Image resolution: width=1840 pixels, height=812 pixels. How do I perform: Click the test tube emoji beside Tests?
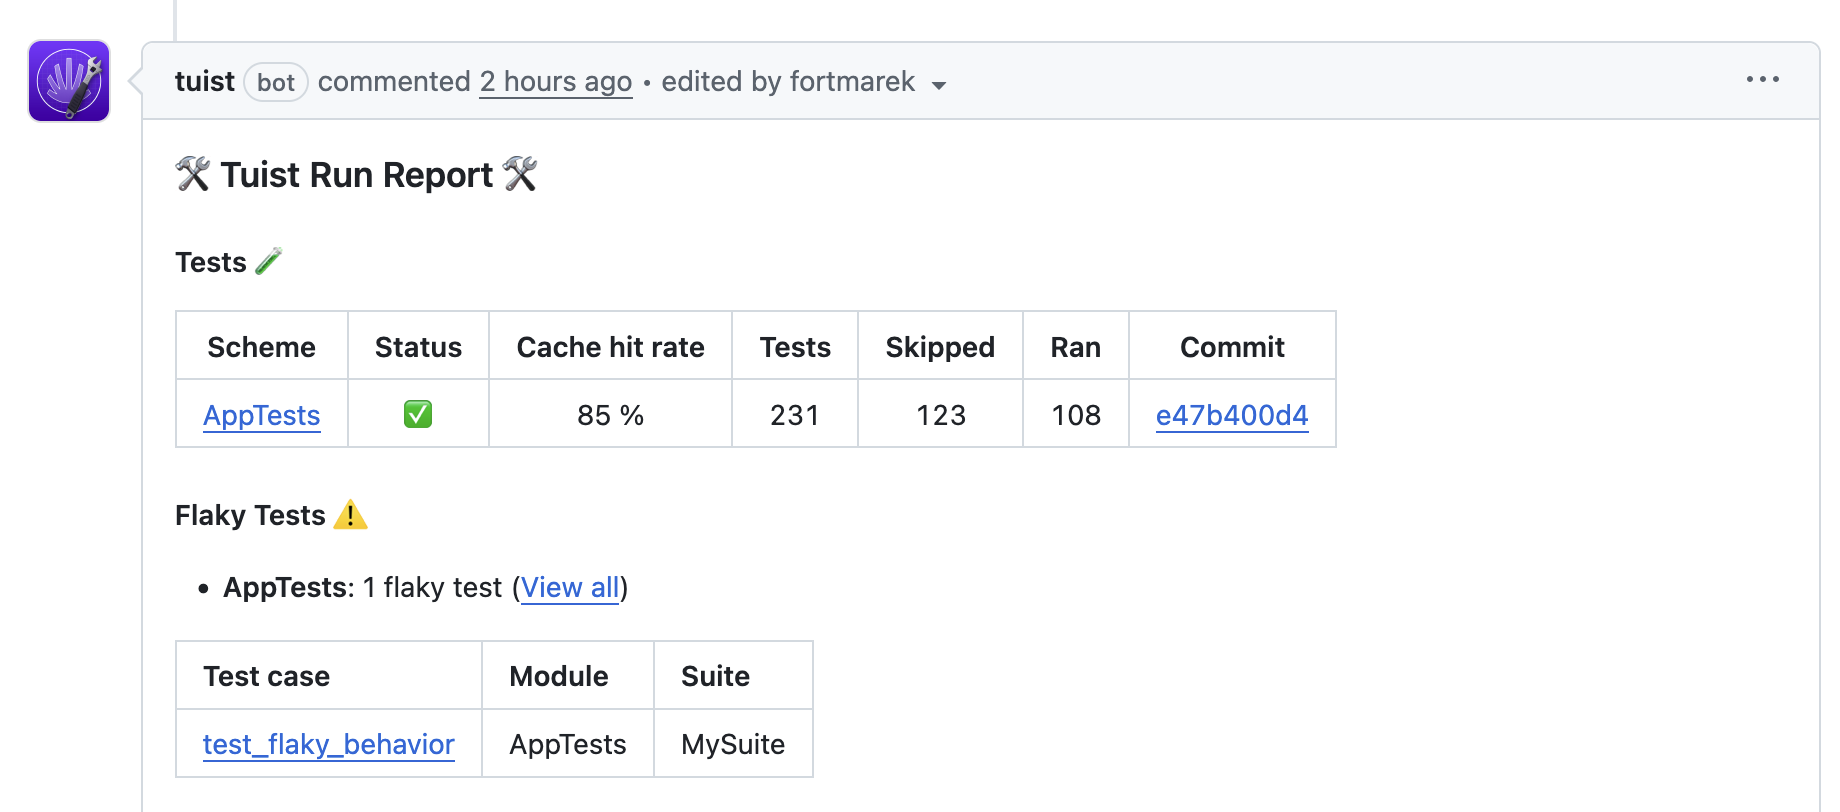268,261
